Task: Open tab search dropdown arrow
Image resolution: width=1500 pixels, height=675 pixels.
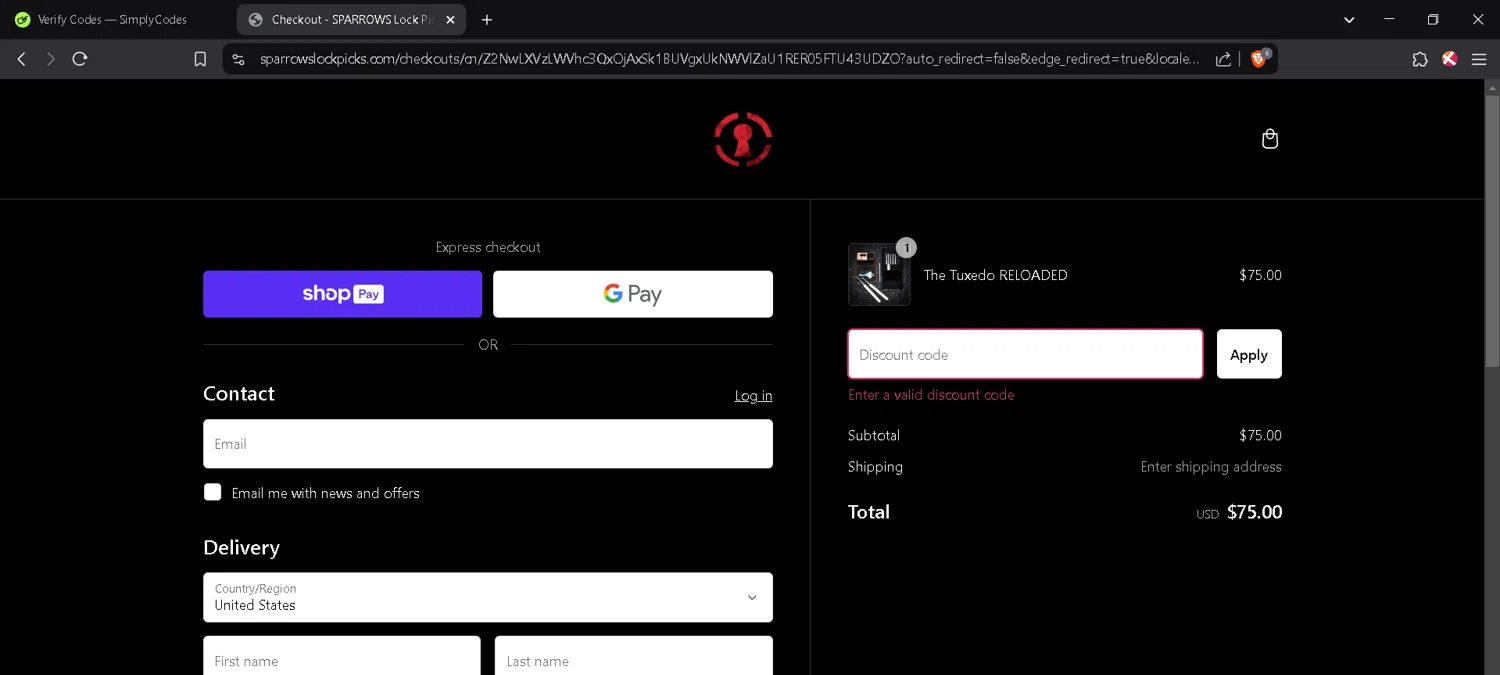Action: coord(1349,19)
